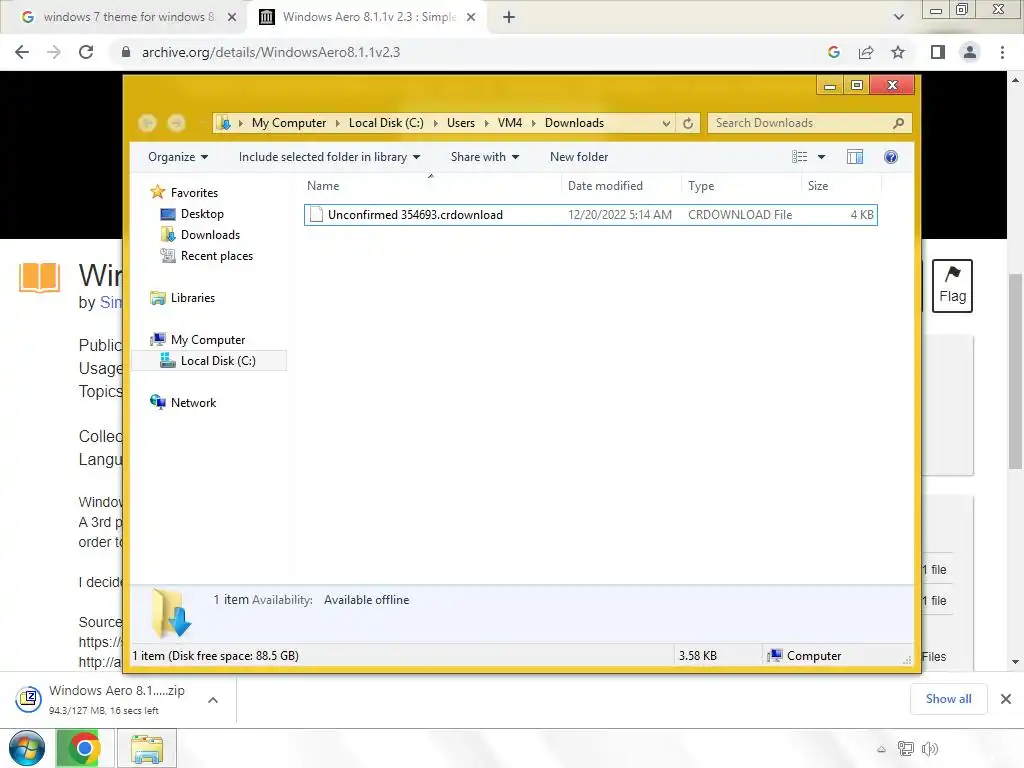This screenshot has width=1024, height=768.
Task: Reload the archive.org page
Action: [x=86, y=52]
